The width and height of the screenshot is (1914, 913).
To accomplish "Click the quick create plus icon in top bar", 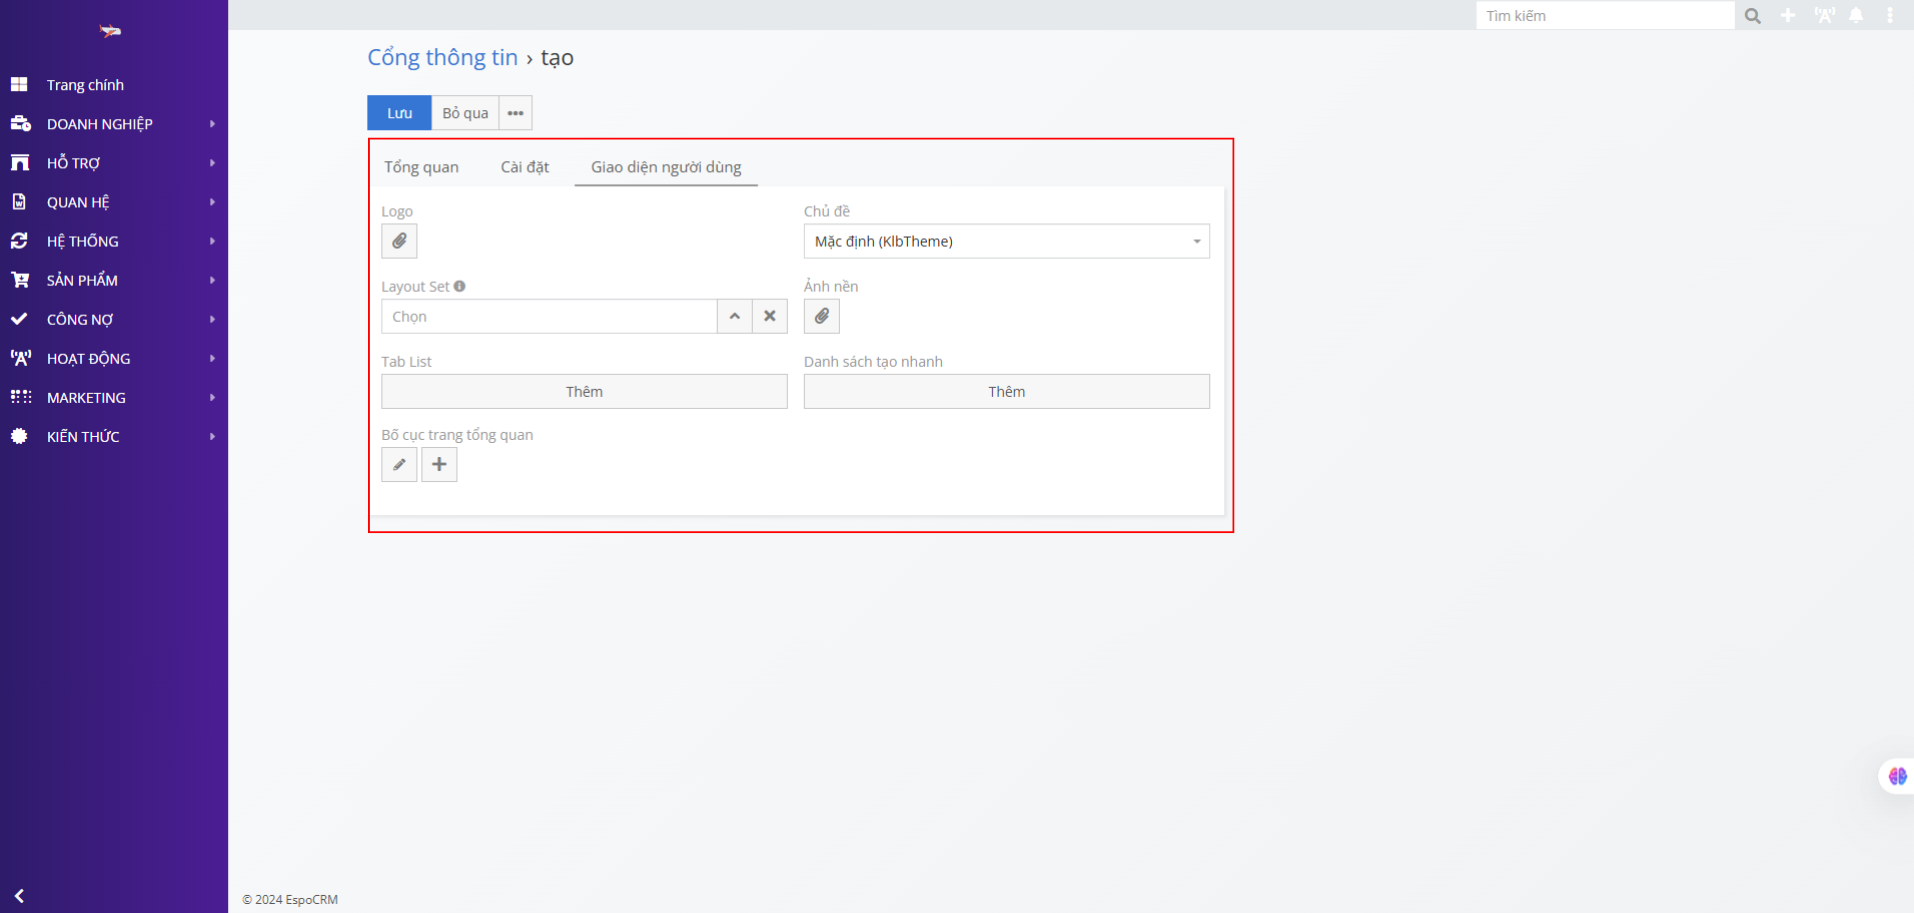I will (x=1788, y=16).
